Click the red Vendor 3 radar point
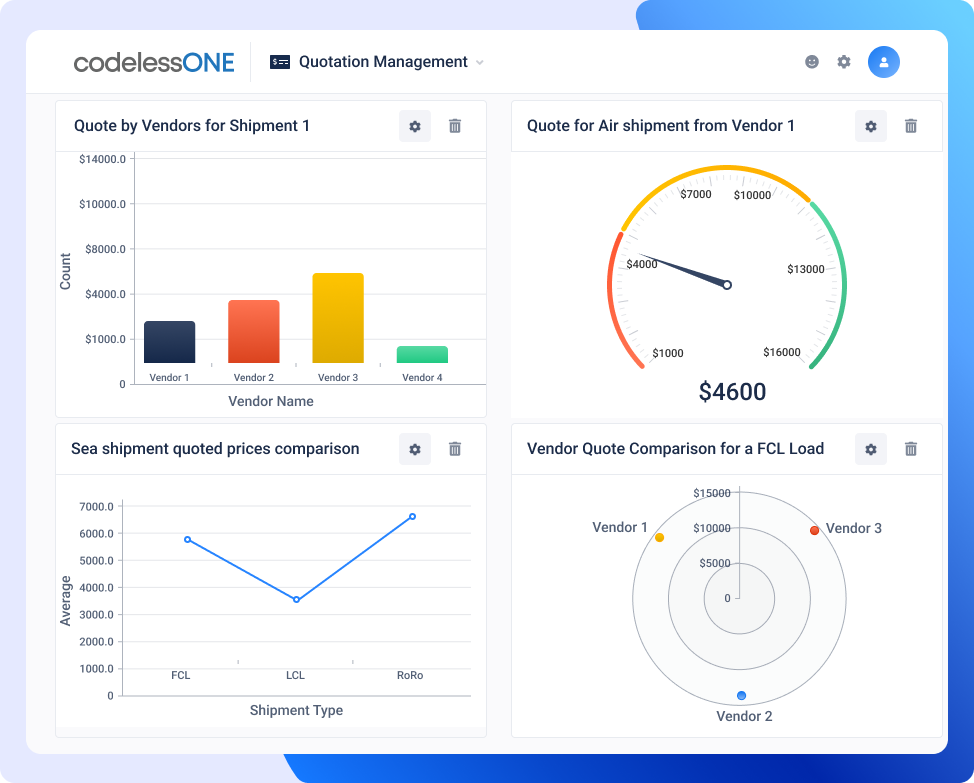974x783 pixels. tap(814, 530)
